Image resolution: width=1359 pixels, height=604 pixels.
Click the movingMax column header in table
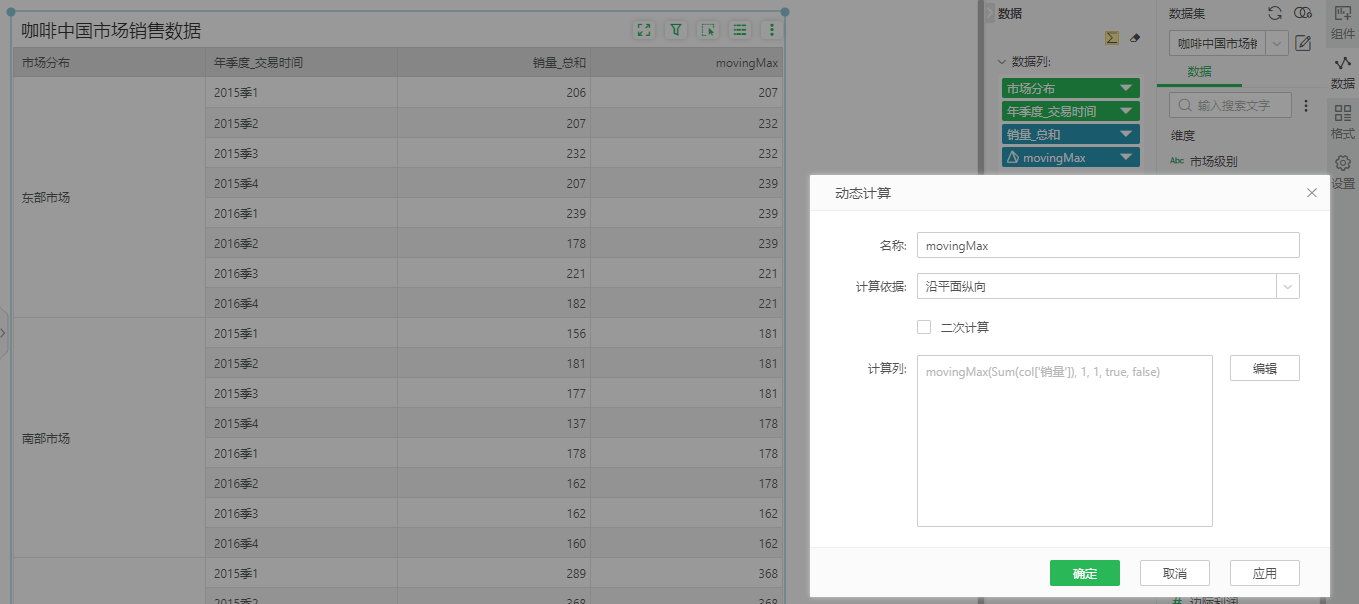[x=687, y=62]
